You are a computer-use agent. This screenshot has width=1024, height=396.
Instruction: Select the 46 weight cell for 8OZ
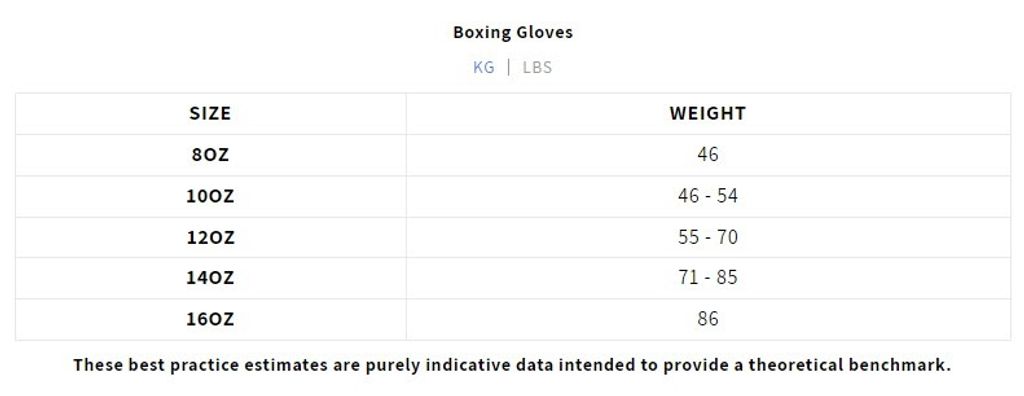tap(708, 154)
